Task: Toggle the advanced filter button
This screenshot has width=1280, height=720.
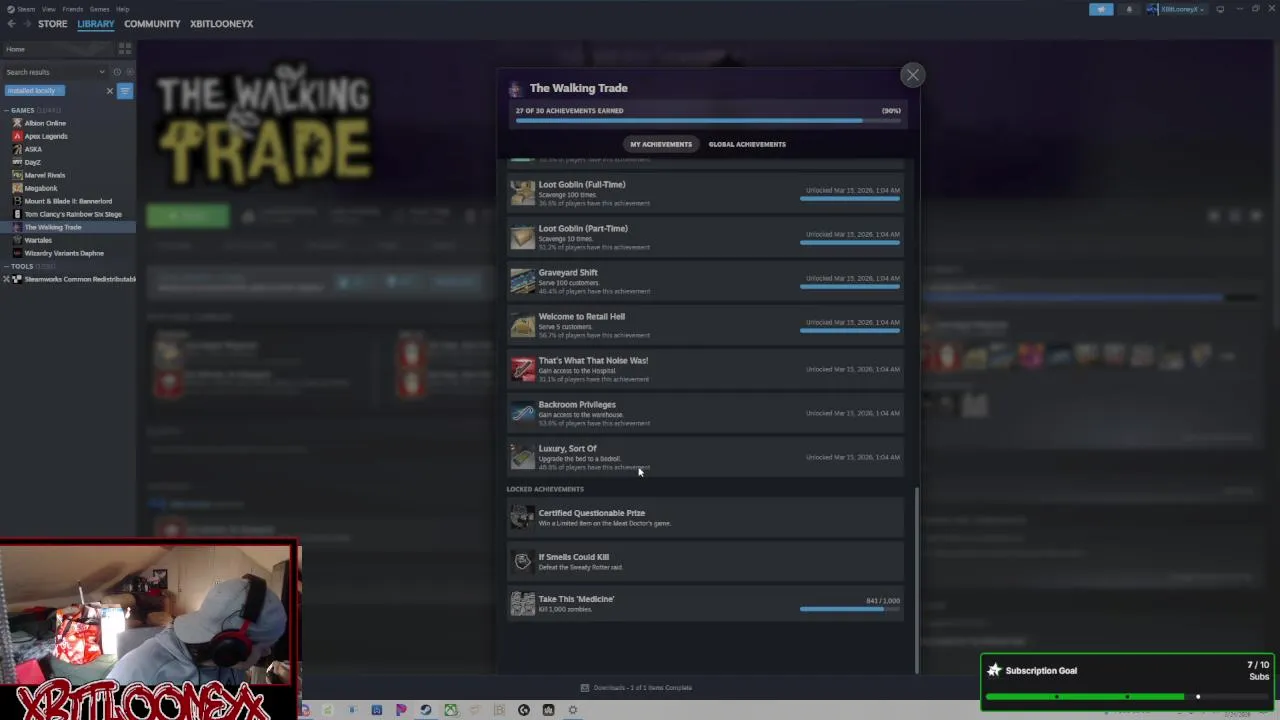Action: (x=125, y=91)
